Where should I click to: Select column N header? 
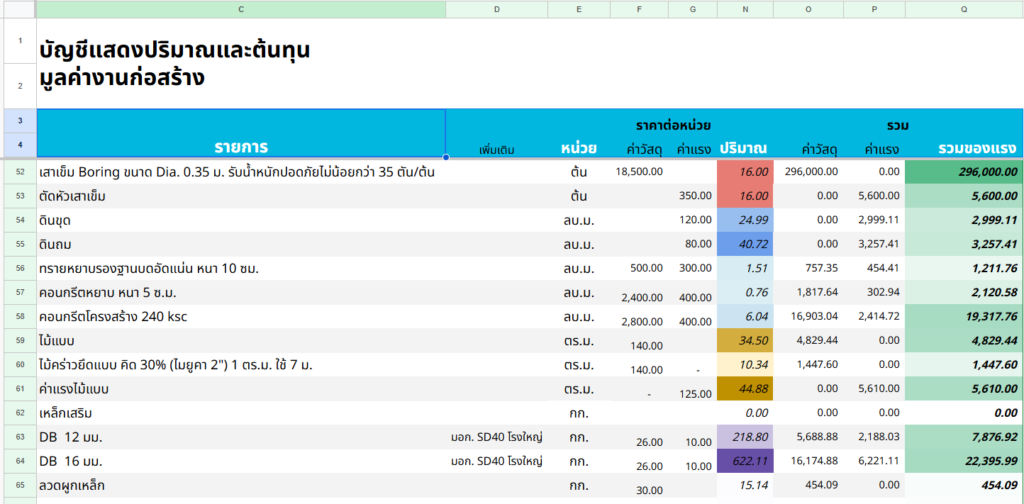point(745,9)
